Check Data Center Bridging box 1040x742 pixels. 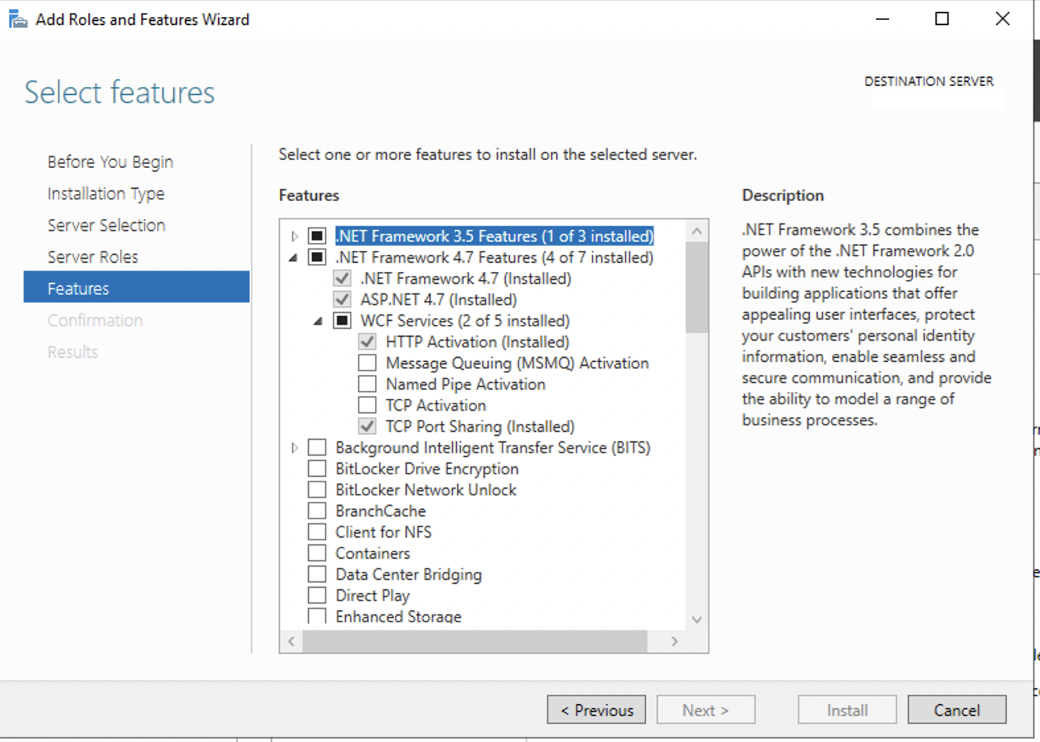pyautogui.click(x=317, y=574)
